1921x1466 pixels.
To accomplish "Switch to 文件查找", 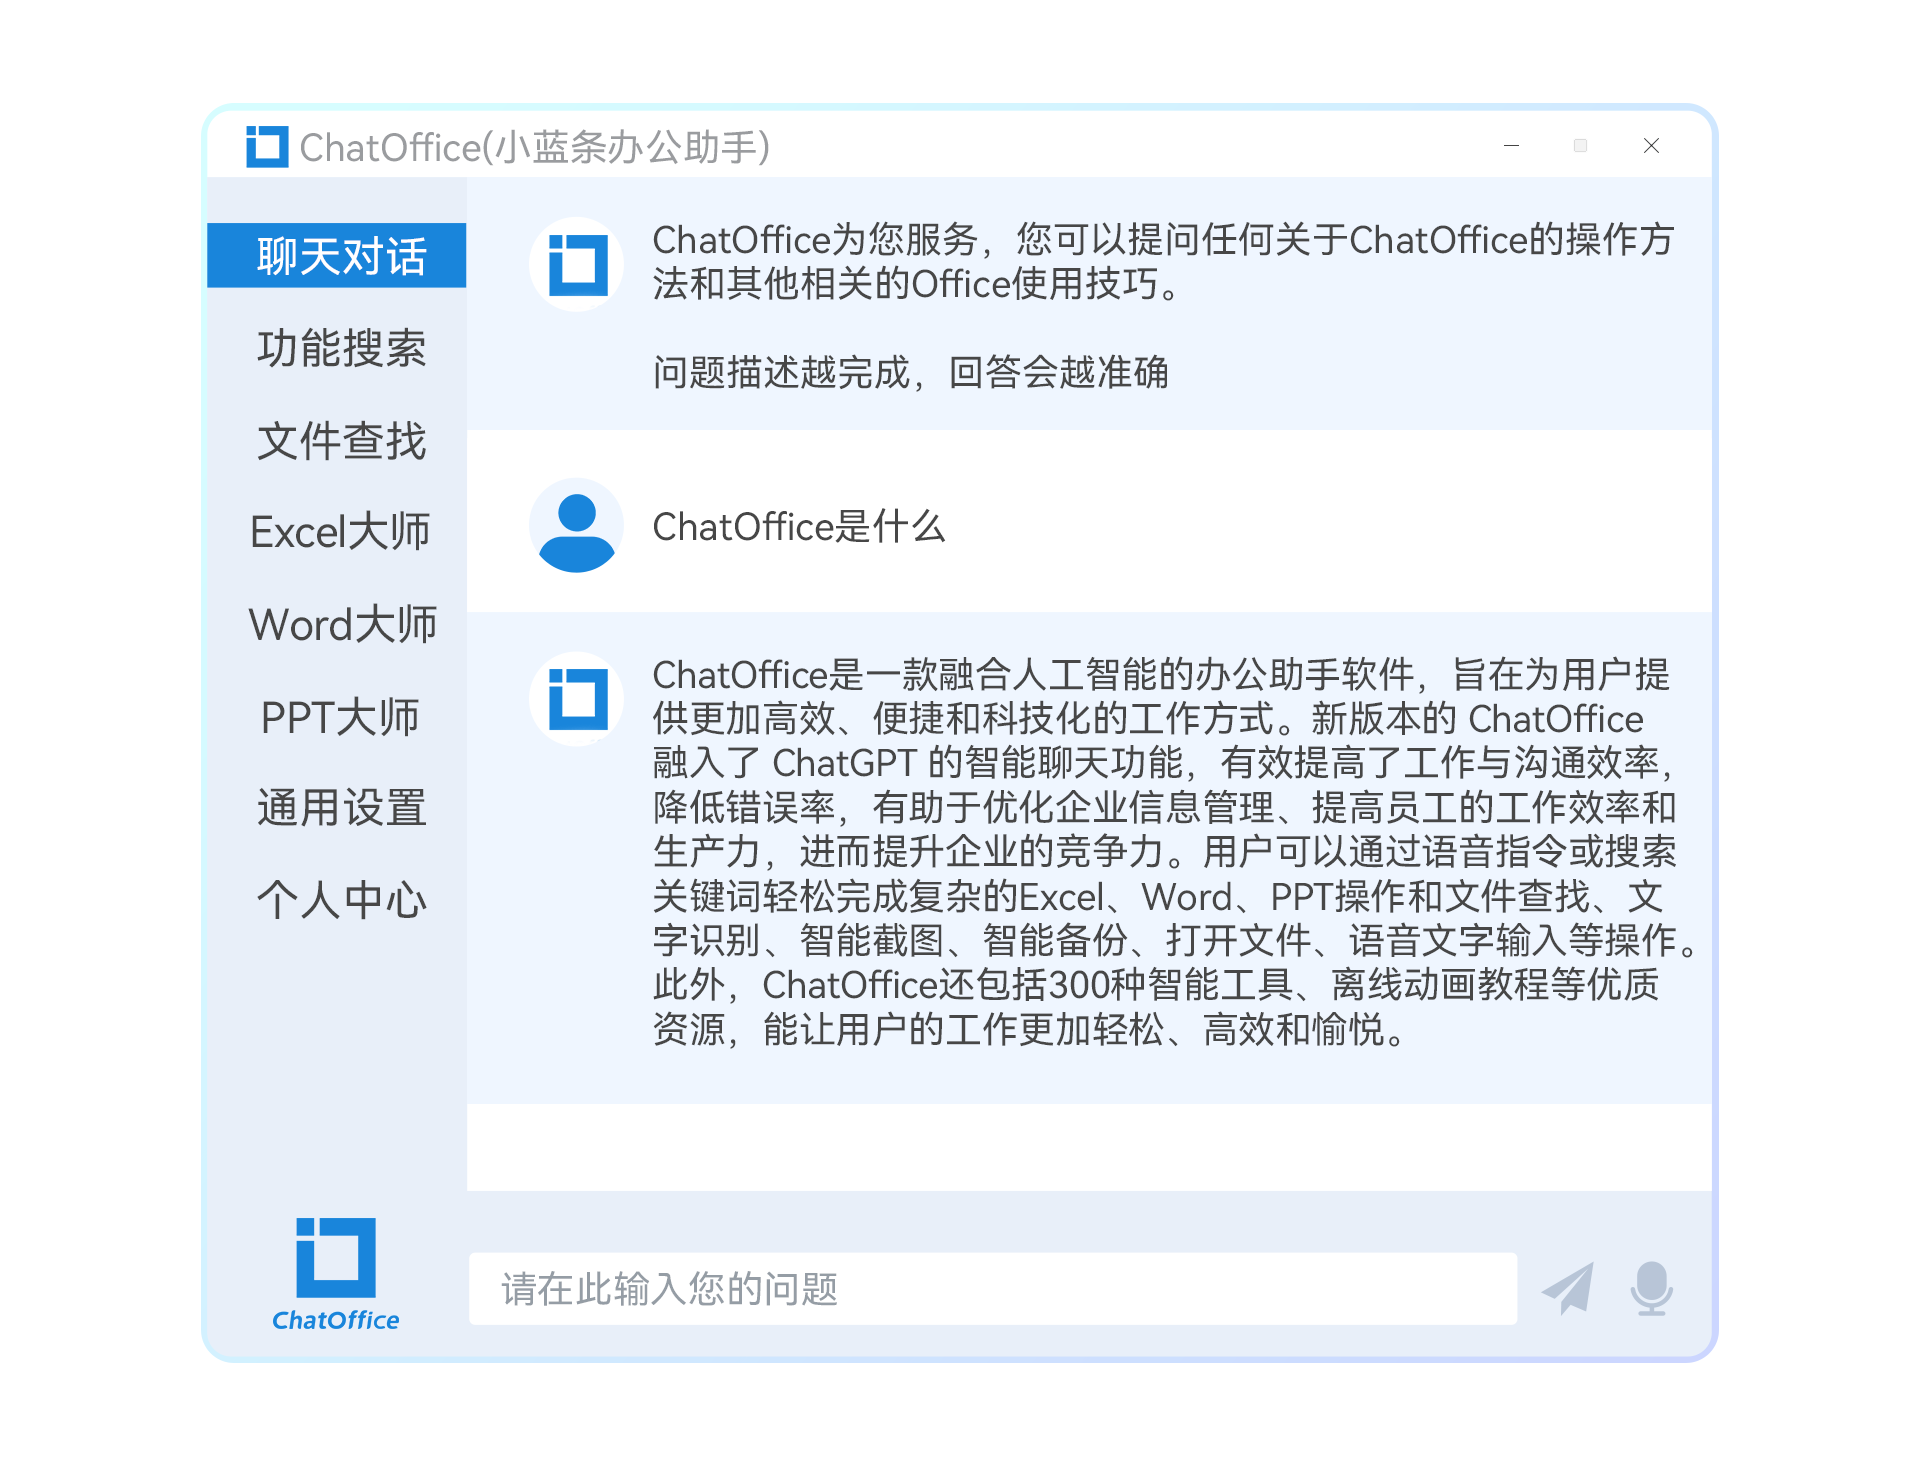I will click(341, 441).
